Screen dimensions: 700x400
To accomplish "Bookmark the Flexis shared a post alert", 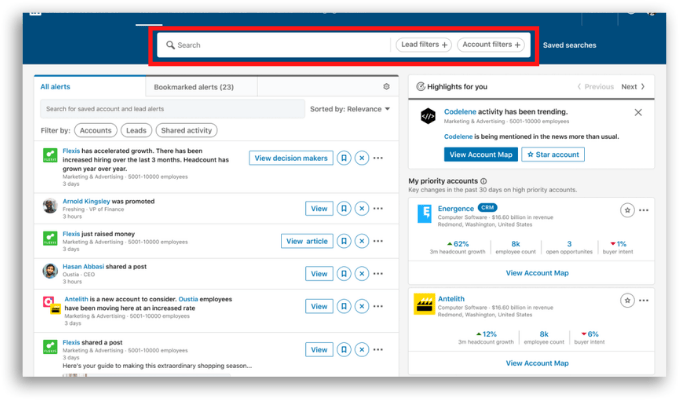I will pyautogui.click(x=344, y=350).
